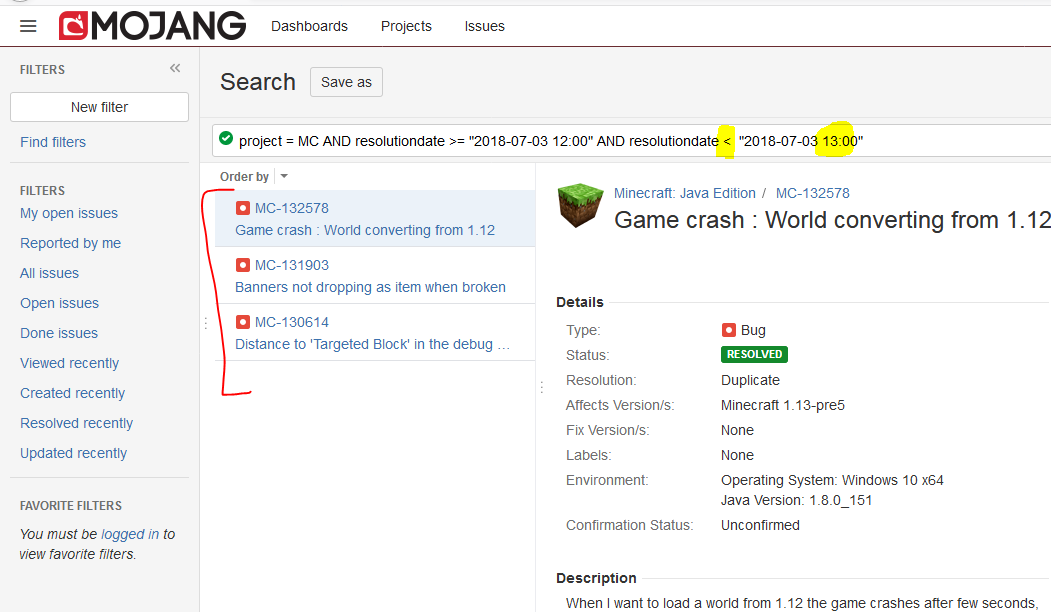Screen dimensions: 1051x612
Task: Select 'Banners not dropping as item when broken' result
Action: pyautogui.click(x=370, y=288)
